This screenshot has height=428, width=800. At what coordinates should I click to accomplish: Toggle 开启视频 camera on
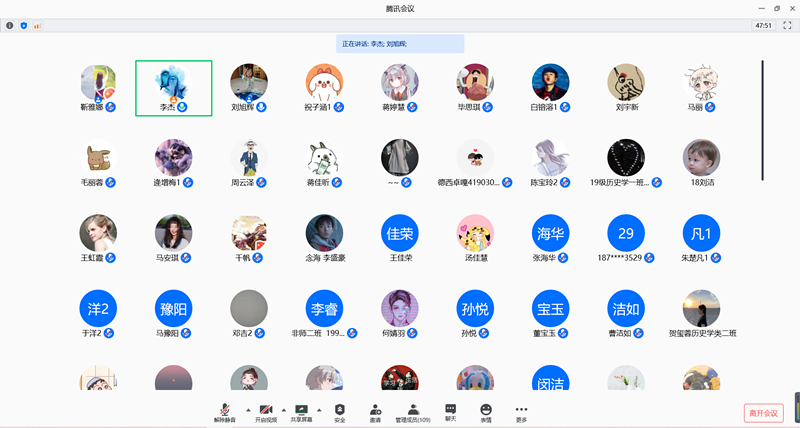[266, 412]
